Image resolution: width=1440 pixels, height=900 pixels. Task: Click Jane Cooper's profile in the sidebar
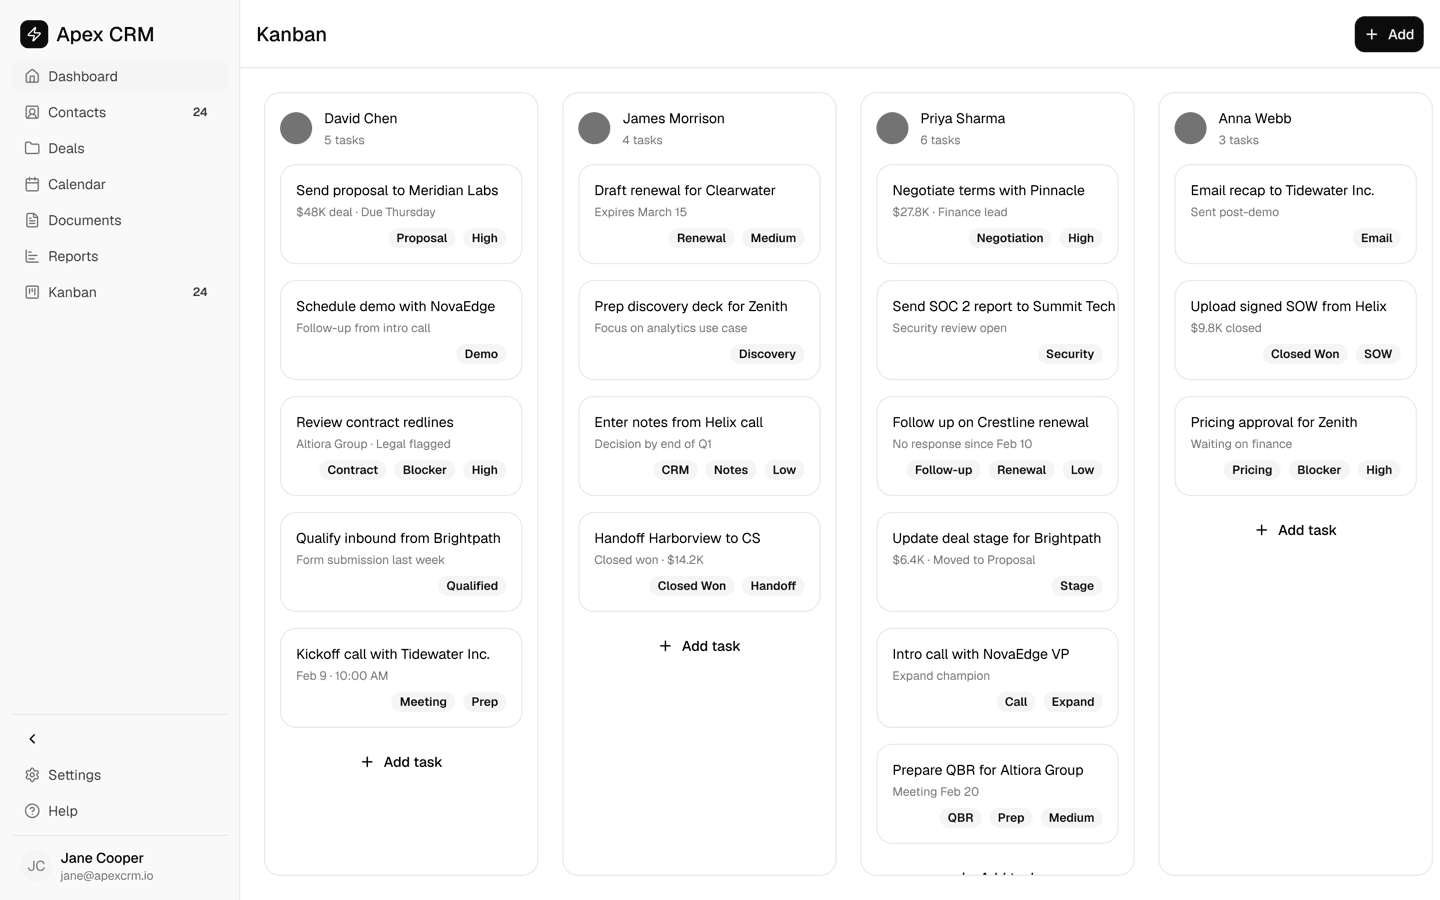(x=100, y=865)
